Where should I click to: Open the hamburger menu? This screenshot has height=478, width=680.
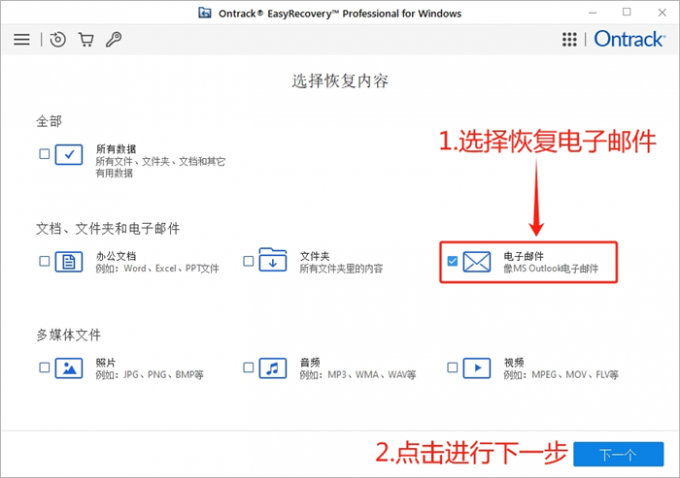point(22,39)
